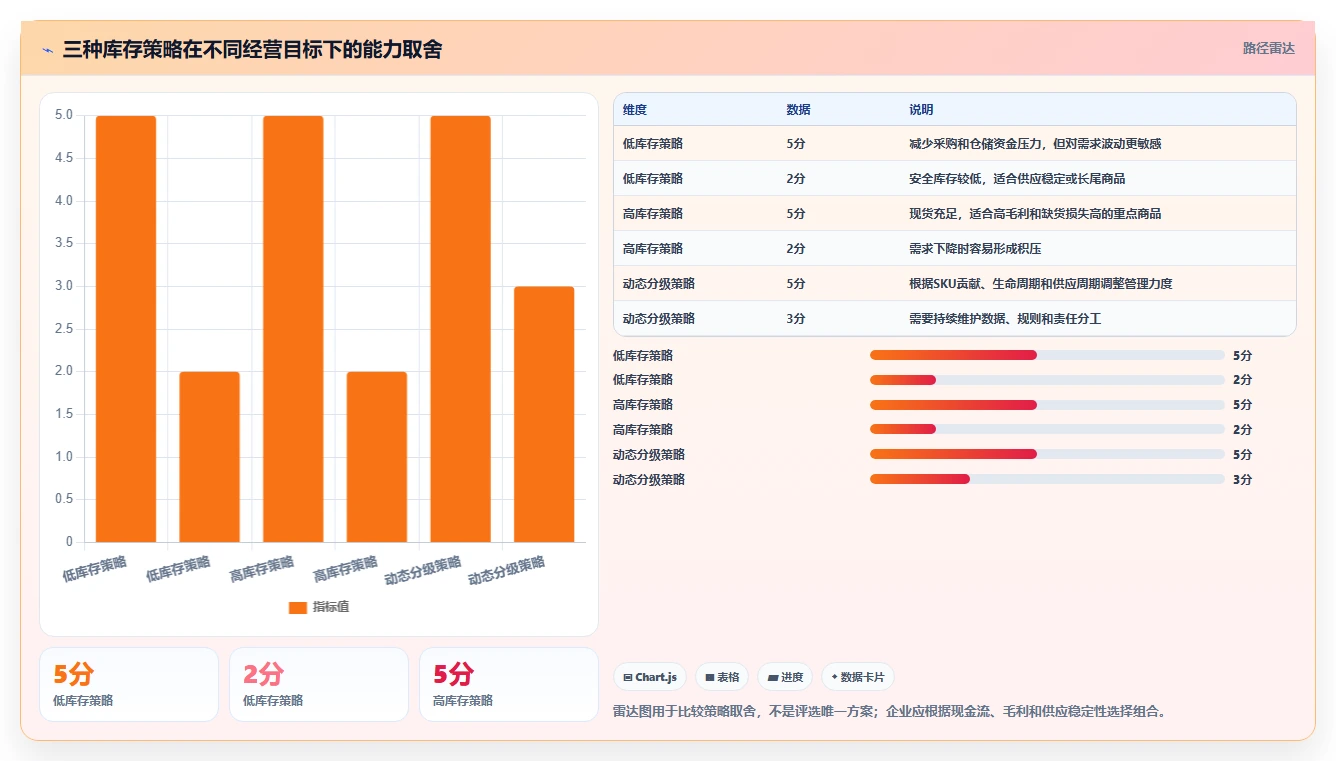Click 2分 in the 安全库存较低 table row
Image resolution: width=1336 pixels, height=761 pixels.
796,179
